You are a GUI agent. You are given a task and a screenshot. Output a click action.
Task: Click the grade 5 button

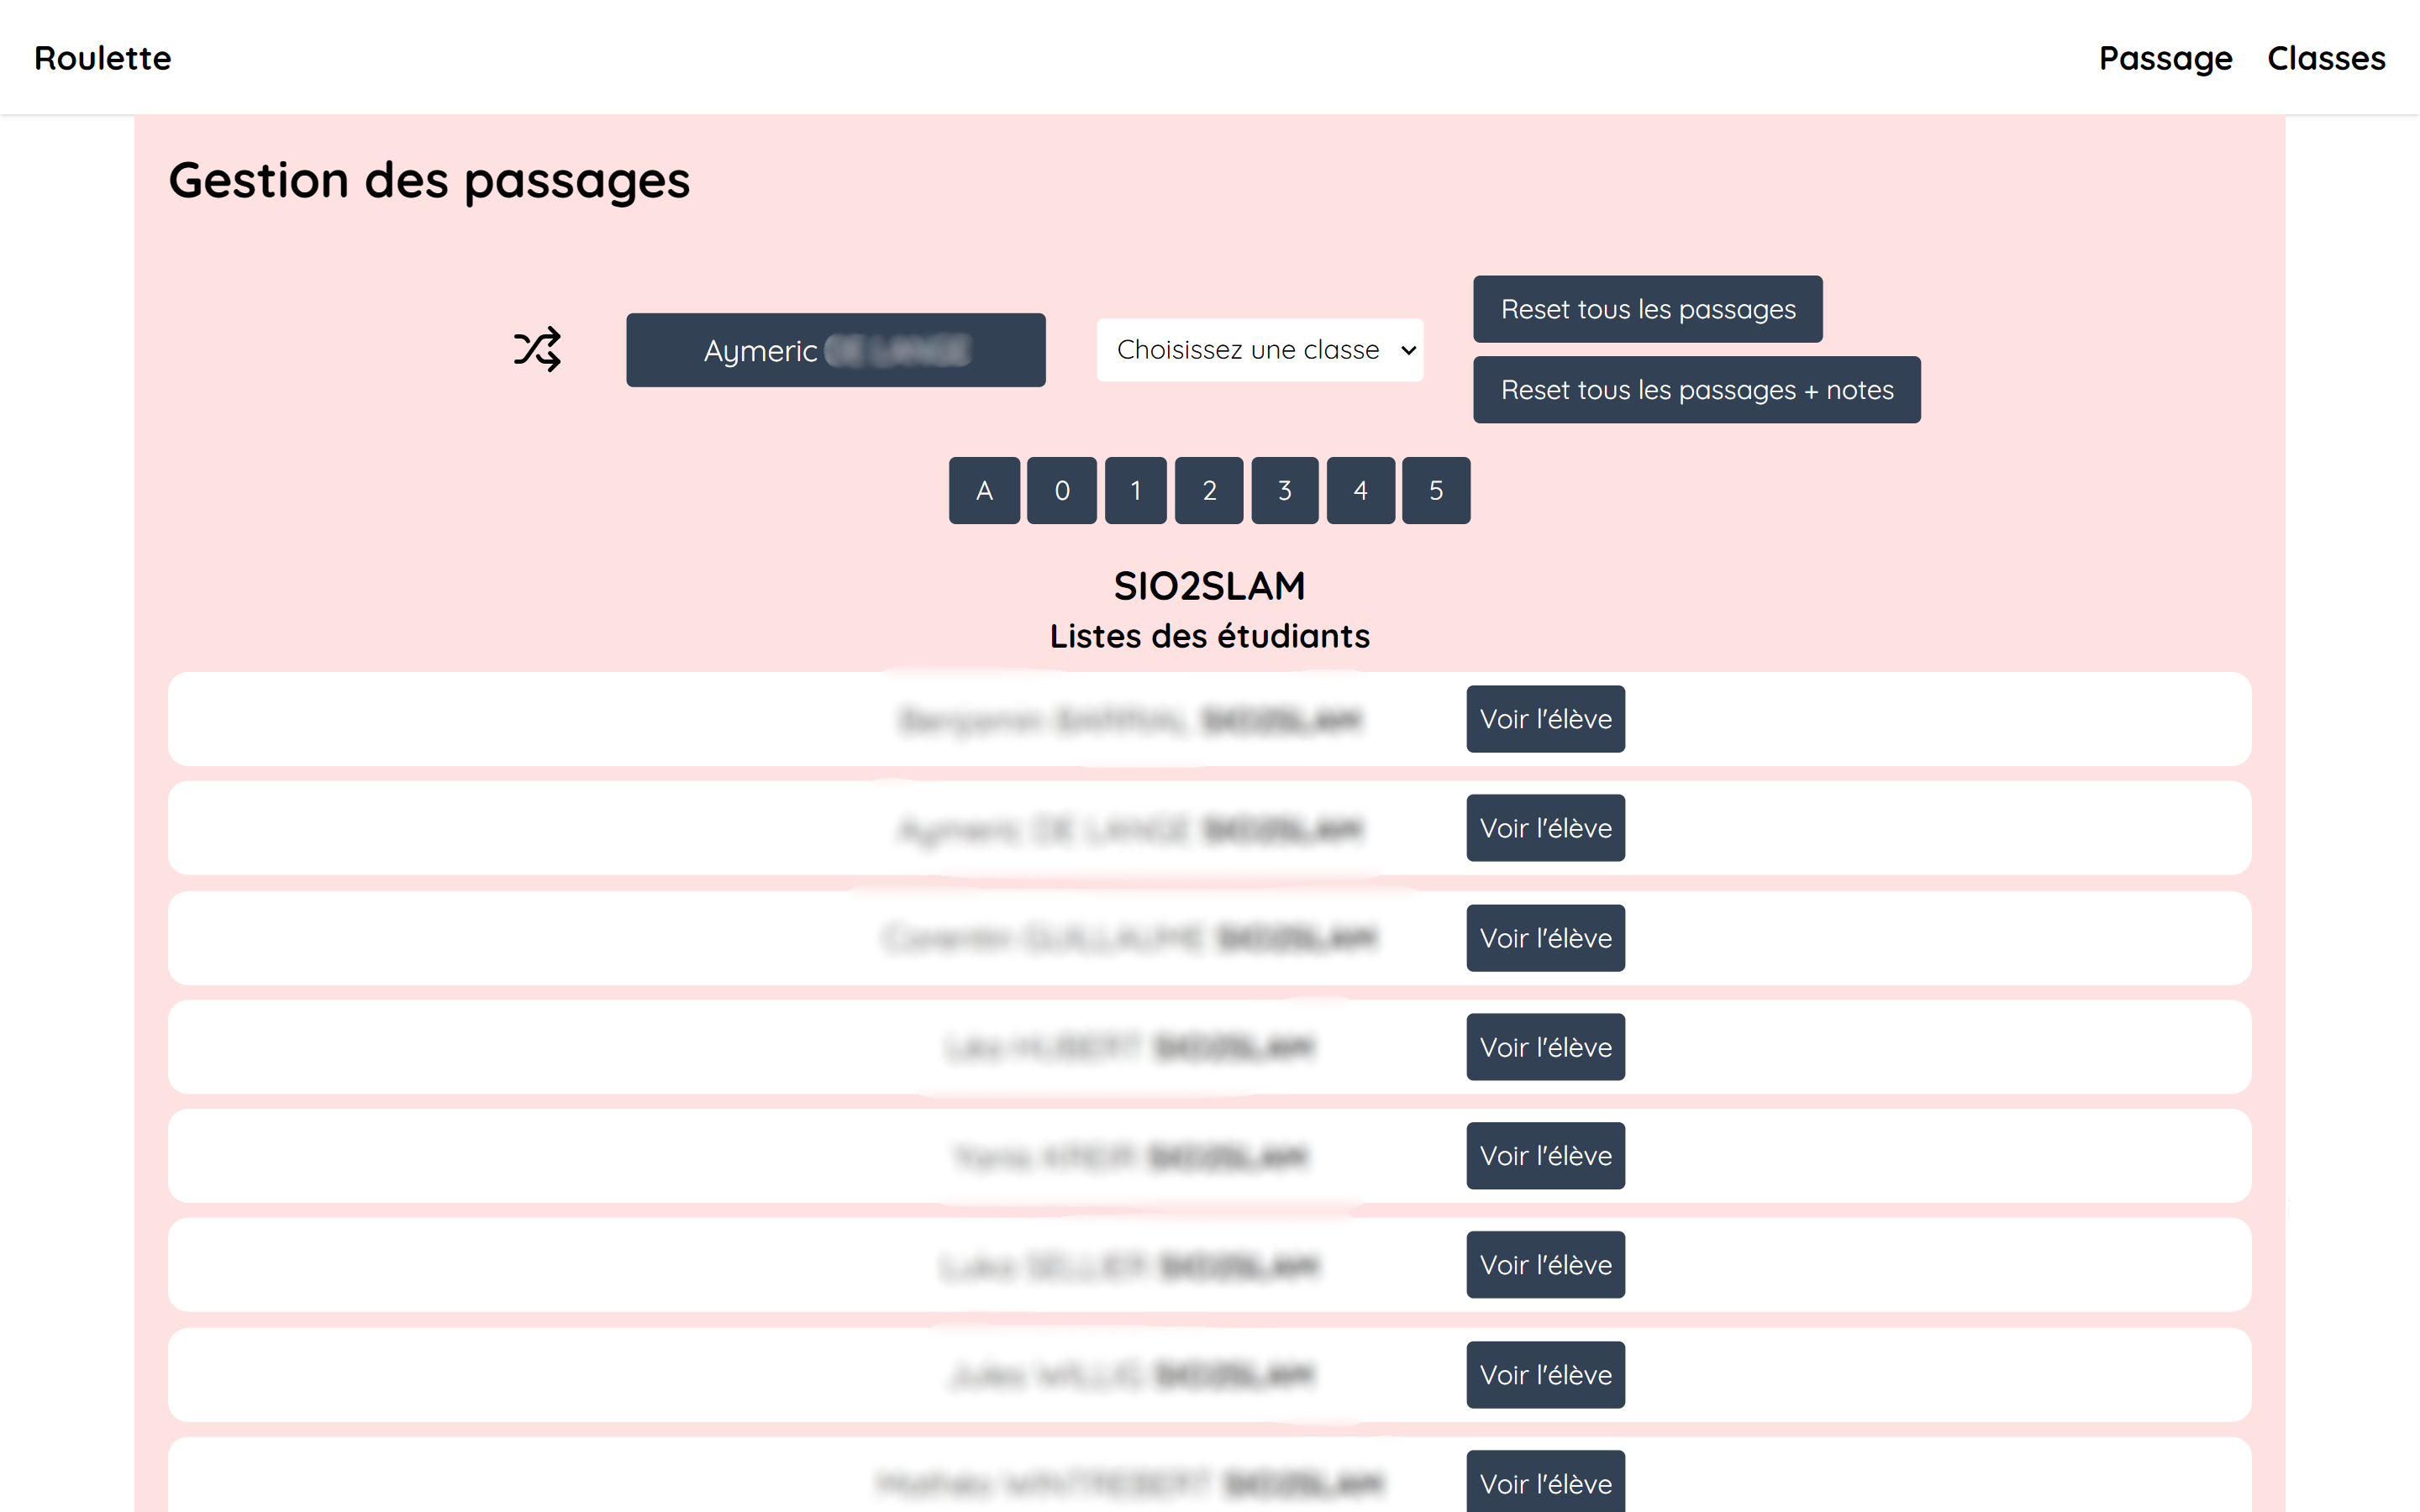click(1436, 490)
